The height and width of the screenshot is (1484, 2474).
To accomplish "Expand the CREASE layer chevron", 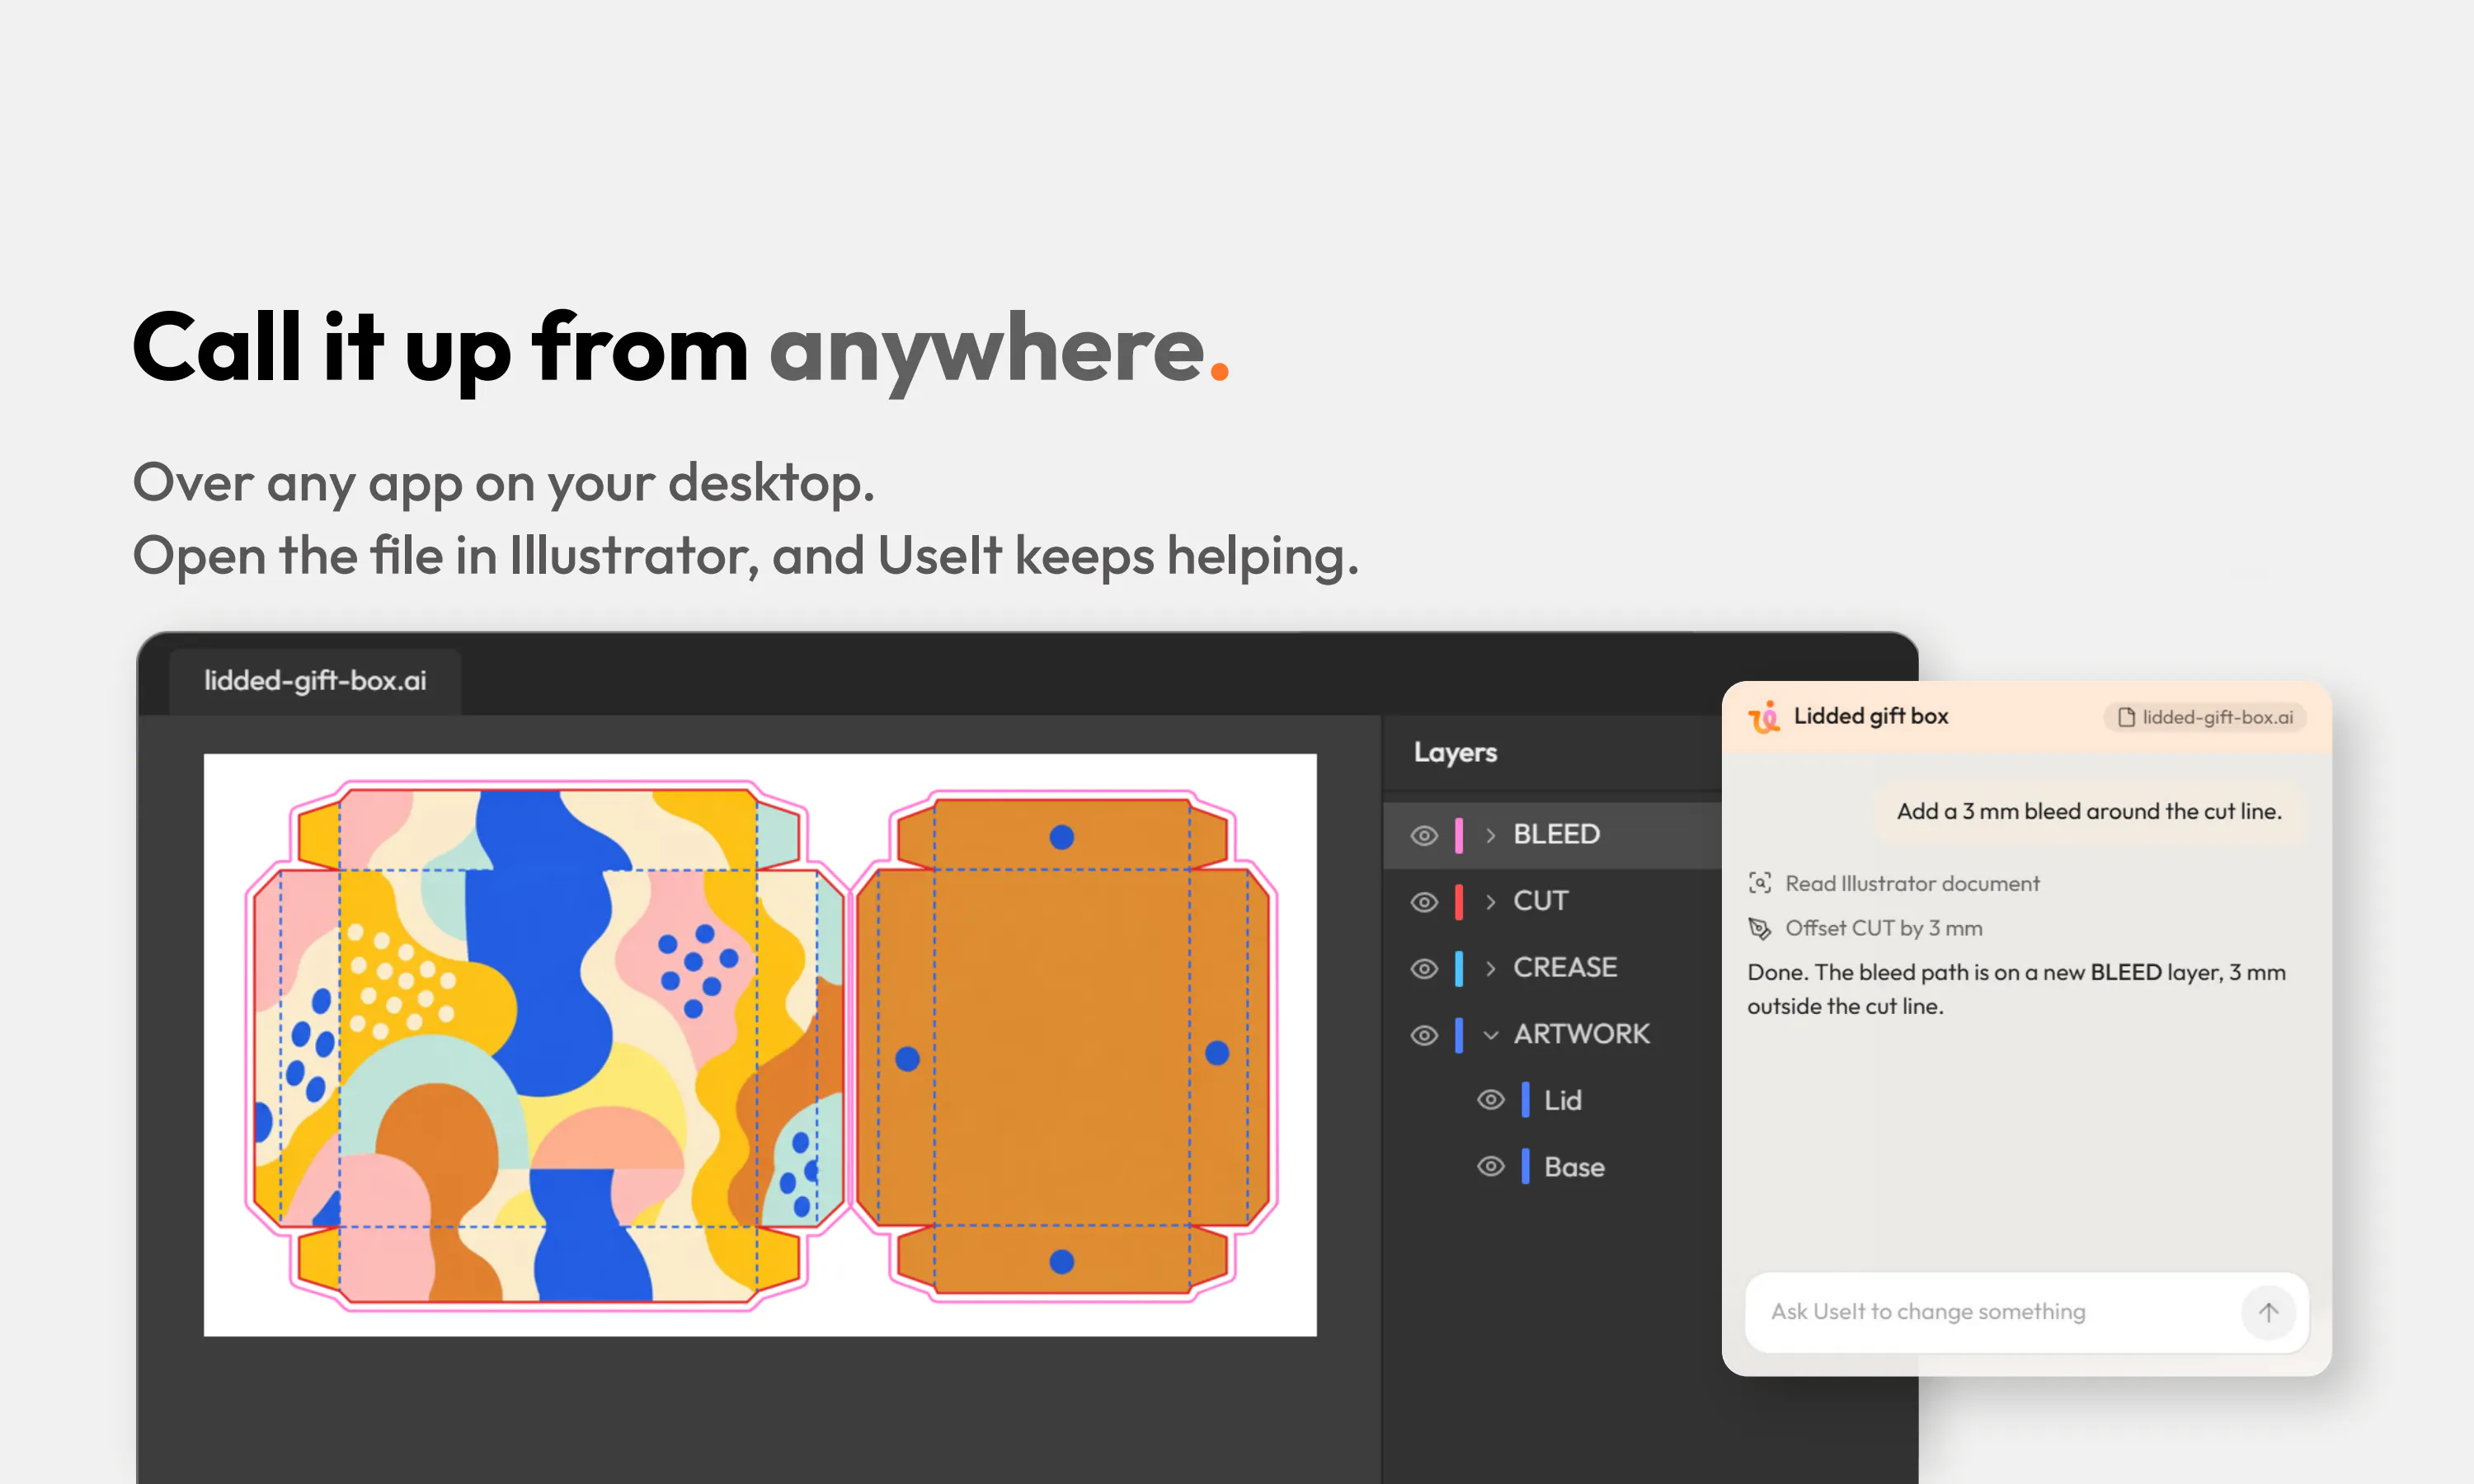I will (1491, 968).
